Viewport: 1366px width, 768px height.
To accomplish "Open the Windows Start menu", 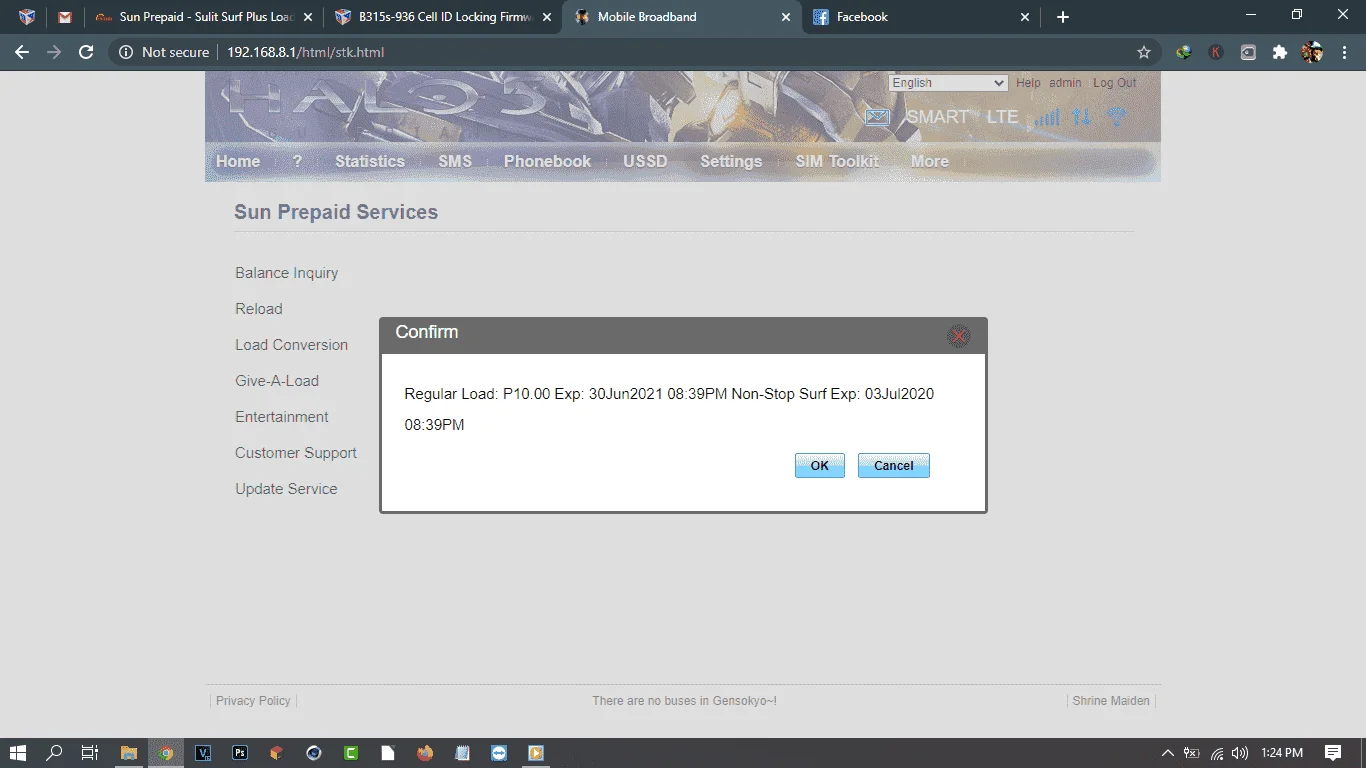I will point(17,753).
